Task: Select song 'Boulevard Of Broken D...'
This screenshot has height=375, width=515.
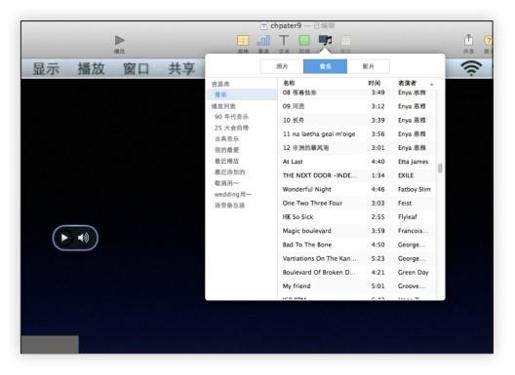Action: pos(358,272)
